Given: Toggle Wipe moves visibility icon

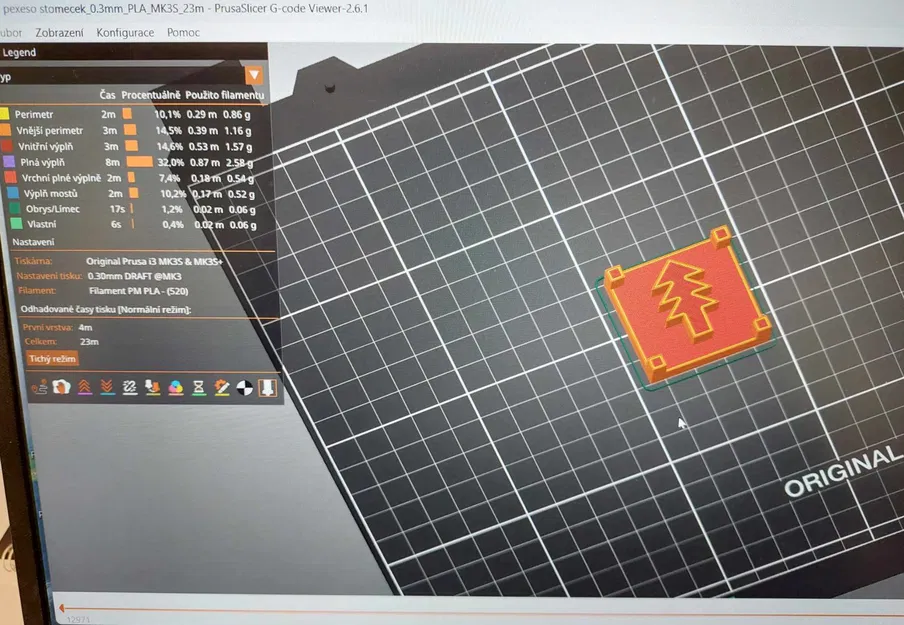Looking at the screenshot, I should pos(62,387).
